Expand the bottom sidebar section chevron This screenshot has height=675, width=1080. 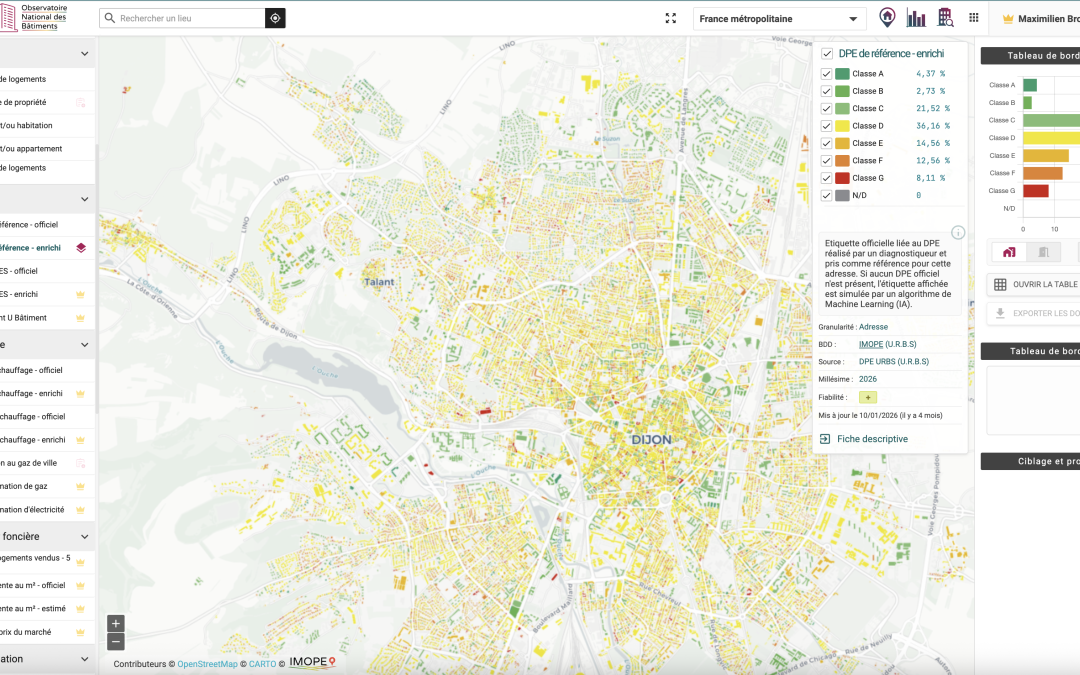84,659
